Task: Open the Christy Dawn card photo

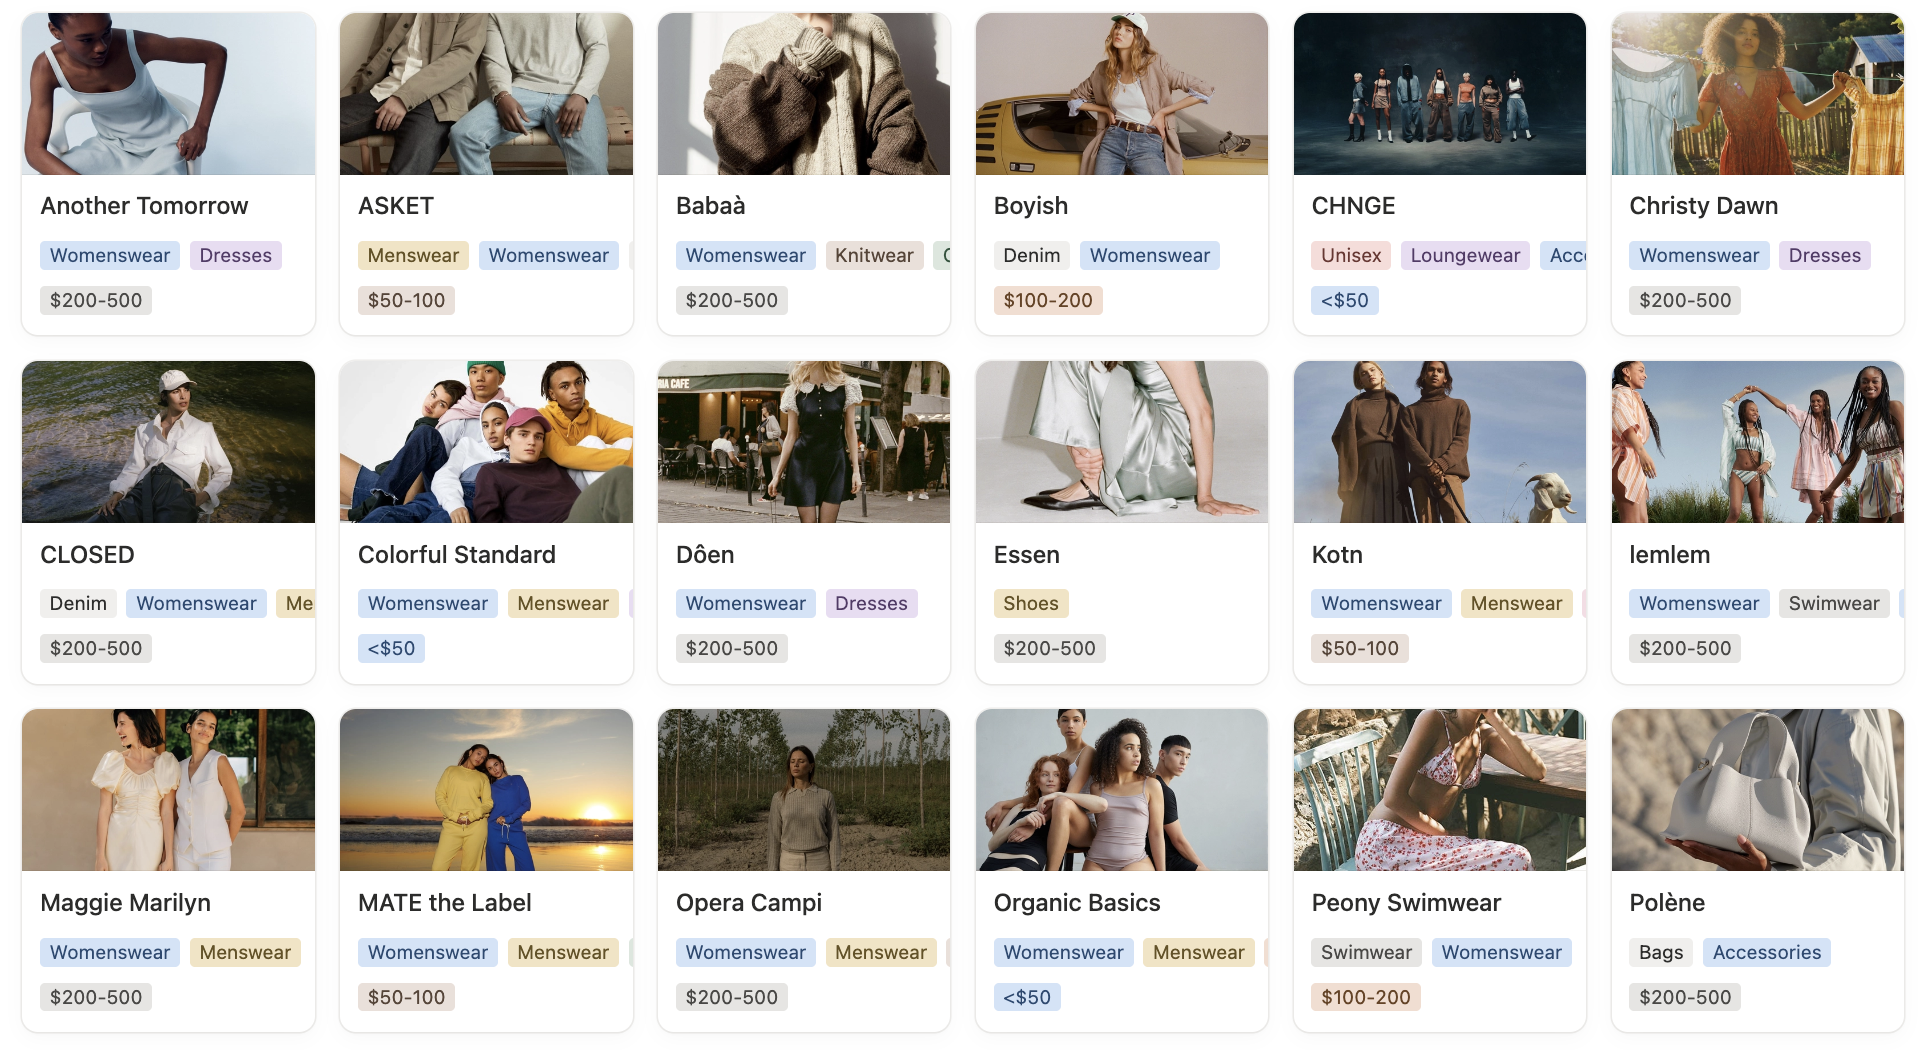Action: tap(1757, 94)
